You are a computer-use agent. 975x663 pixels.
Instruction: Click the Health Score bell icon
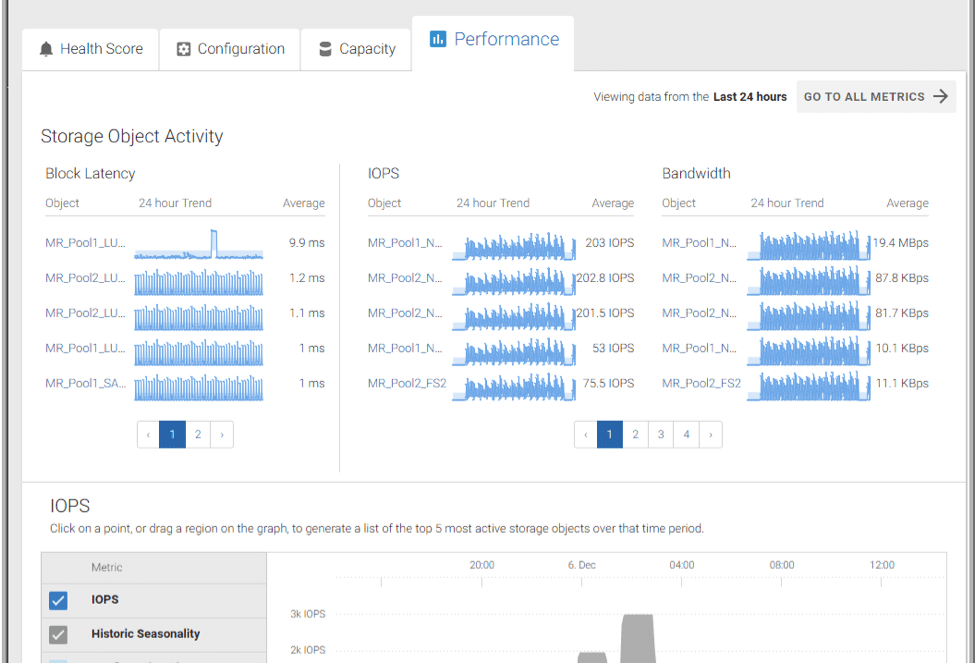[46, 49]
